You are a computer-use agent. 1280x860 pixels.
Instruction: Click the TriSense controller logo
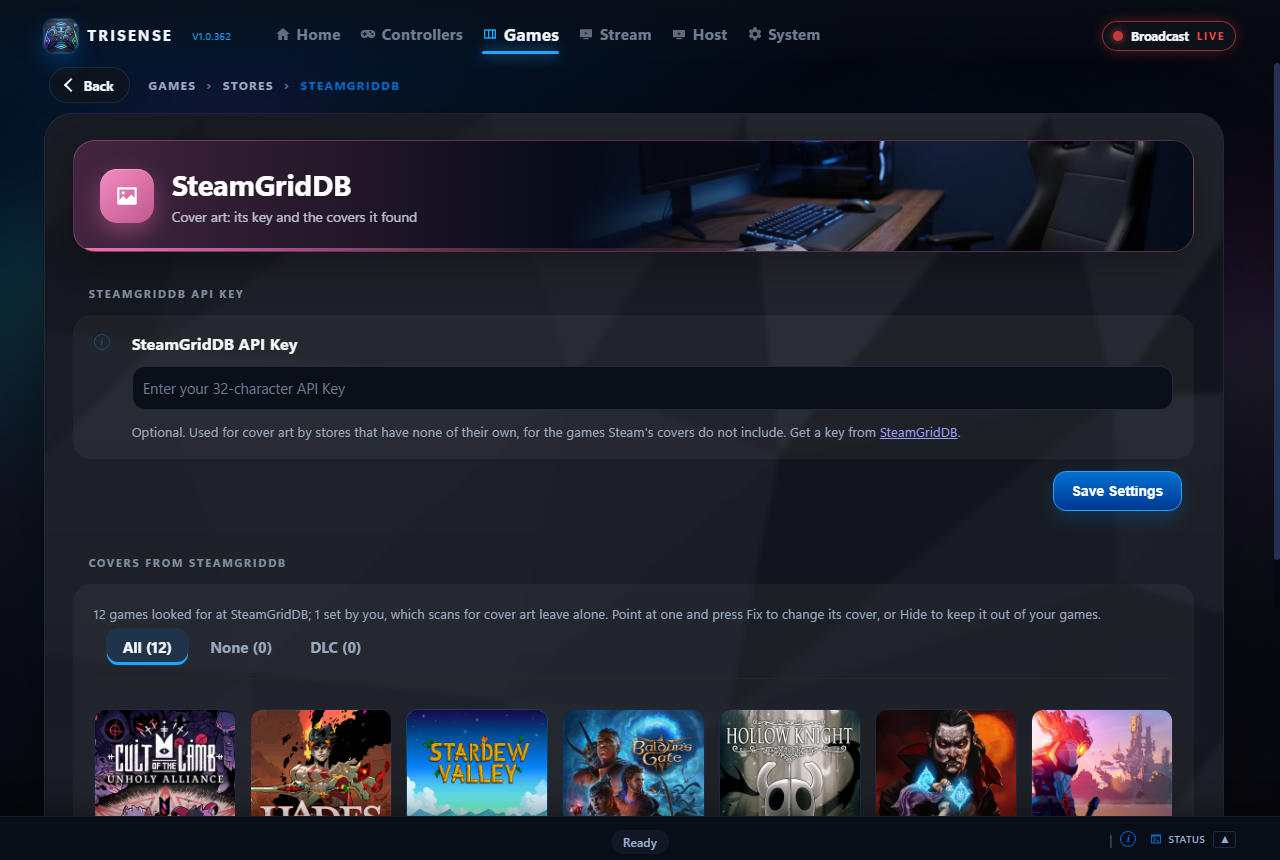pyautogui.click(x=61, y=36)
